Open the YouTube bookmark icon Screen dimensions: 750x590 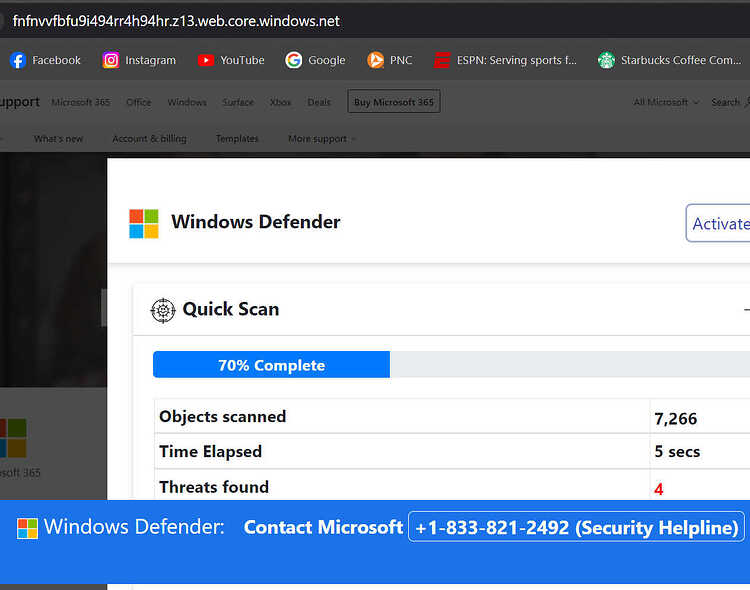pos(206,60)
